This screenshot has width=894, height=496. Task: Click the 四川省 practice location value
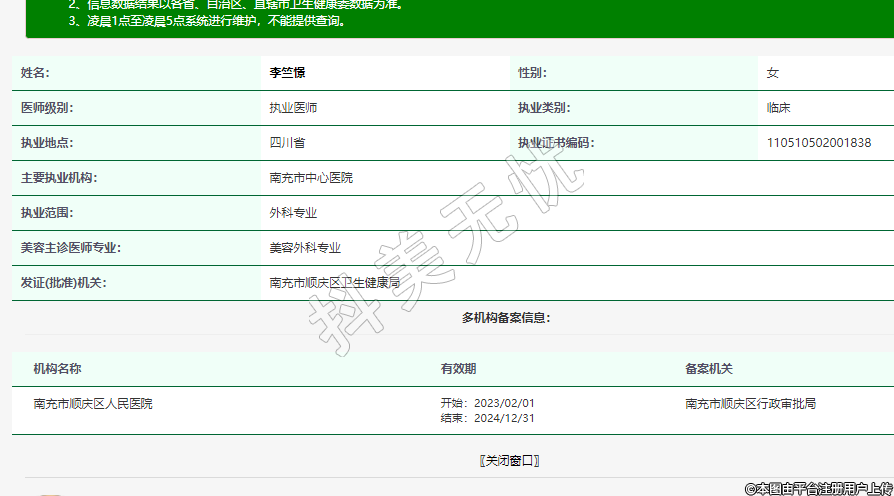click(x=287, y=143)
